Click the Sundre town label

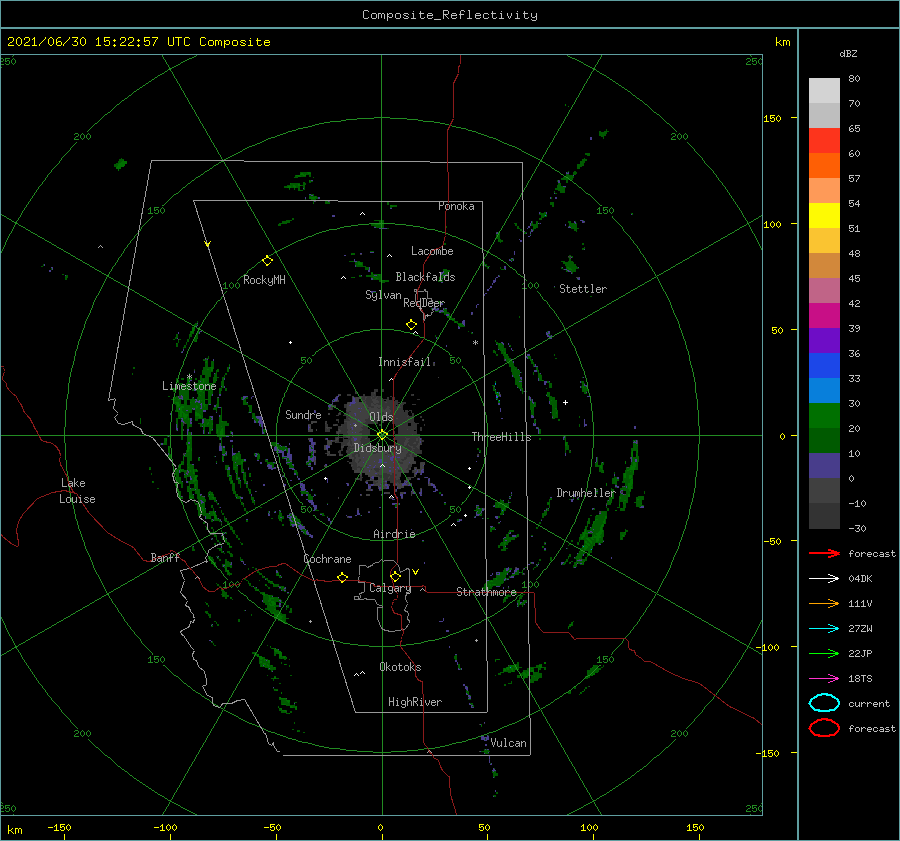point(304,414)
